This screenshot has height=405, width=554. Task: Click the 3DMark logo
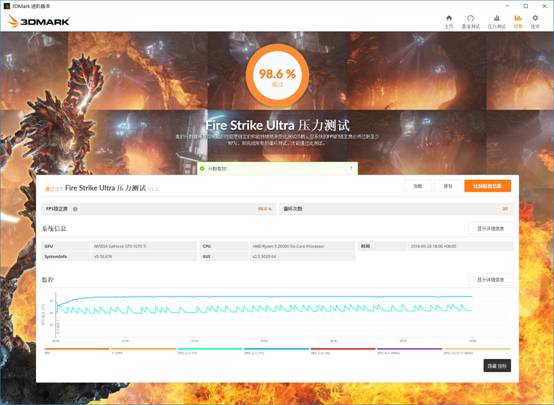click(x=38, y=21)
